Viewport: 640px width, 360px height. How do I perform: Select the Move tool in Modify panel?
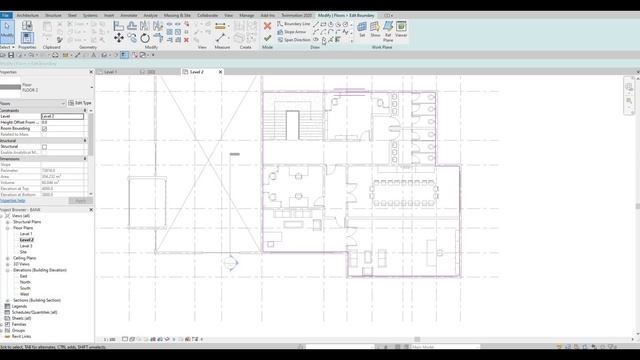coord(119,38)
